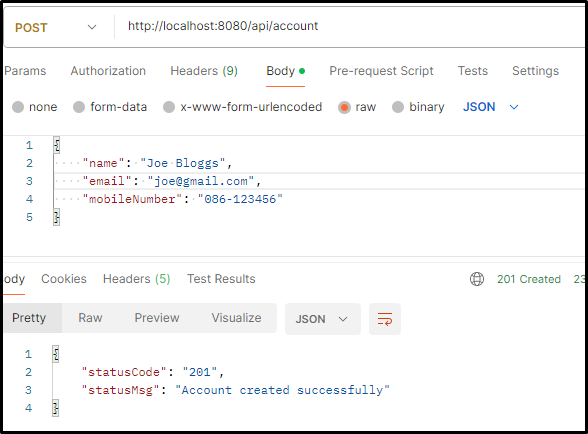Click the "086-123456" mobile number value
588x434 pixels.
[240, 199]
